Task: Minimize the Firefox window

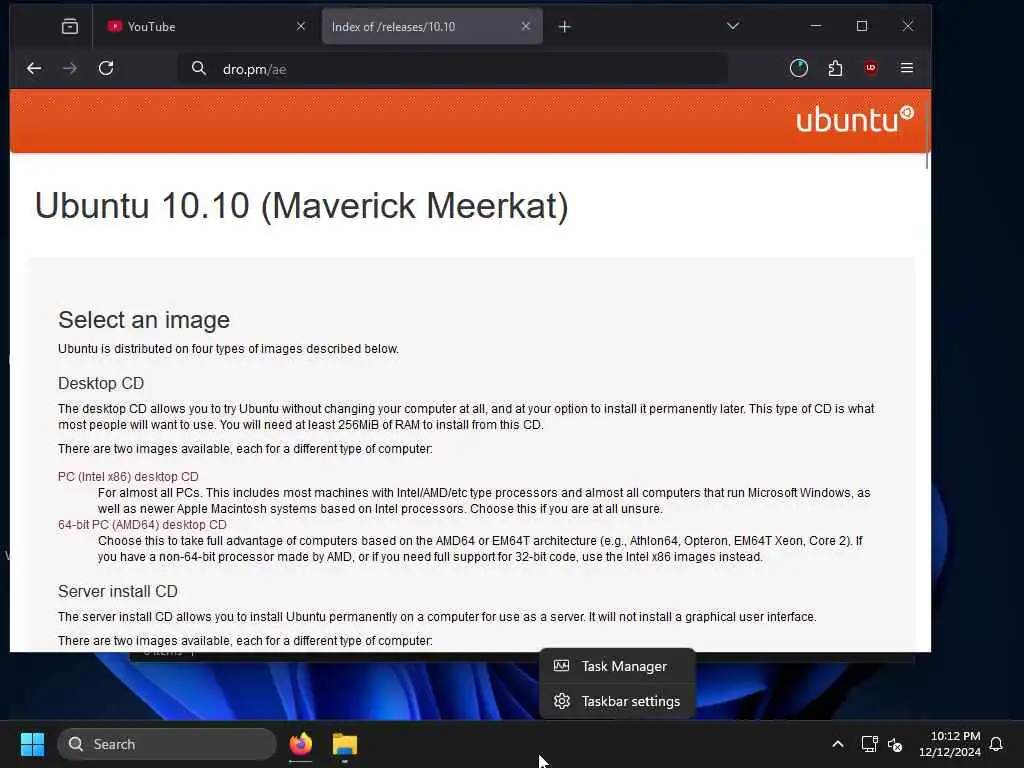Action: 816,26
